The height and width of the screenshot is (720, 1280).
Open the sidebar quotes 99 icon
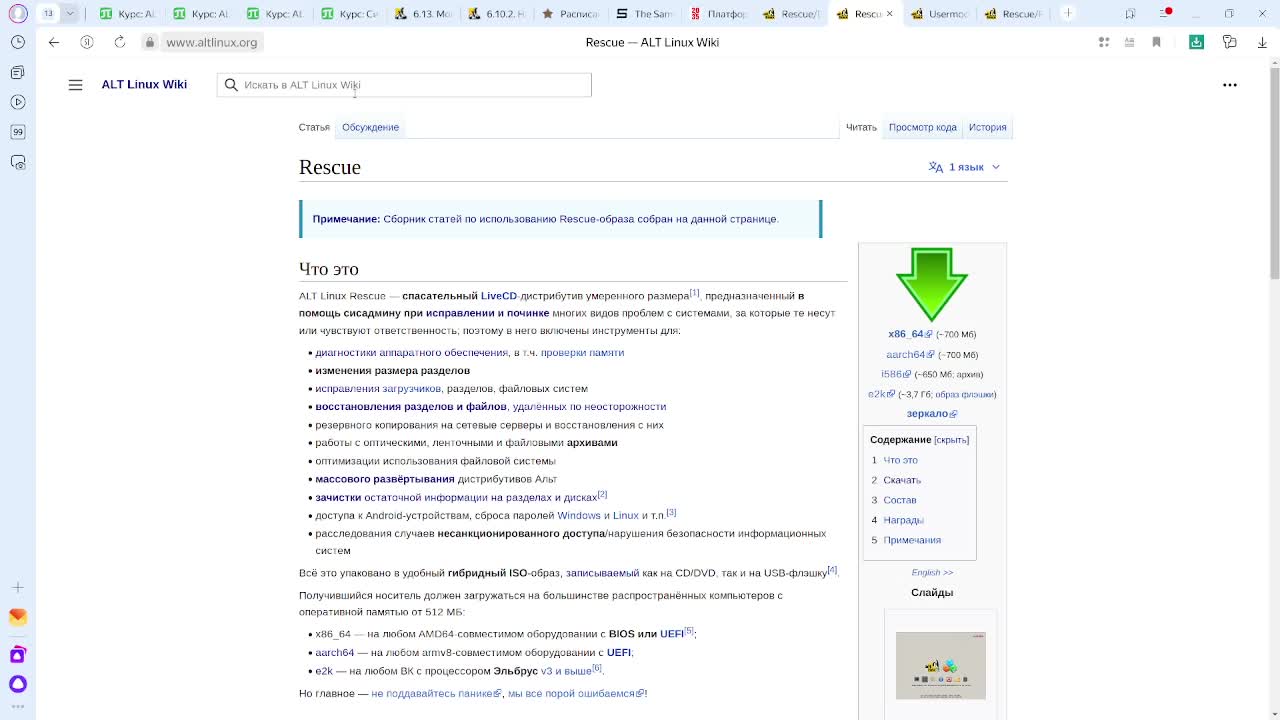[x=18, y=132]
